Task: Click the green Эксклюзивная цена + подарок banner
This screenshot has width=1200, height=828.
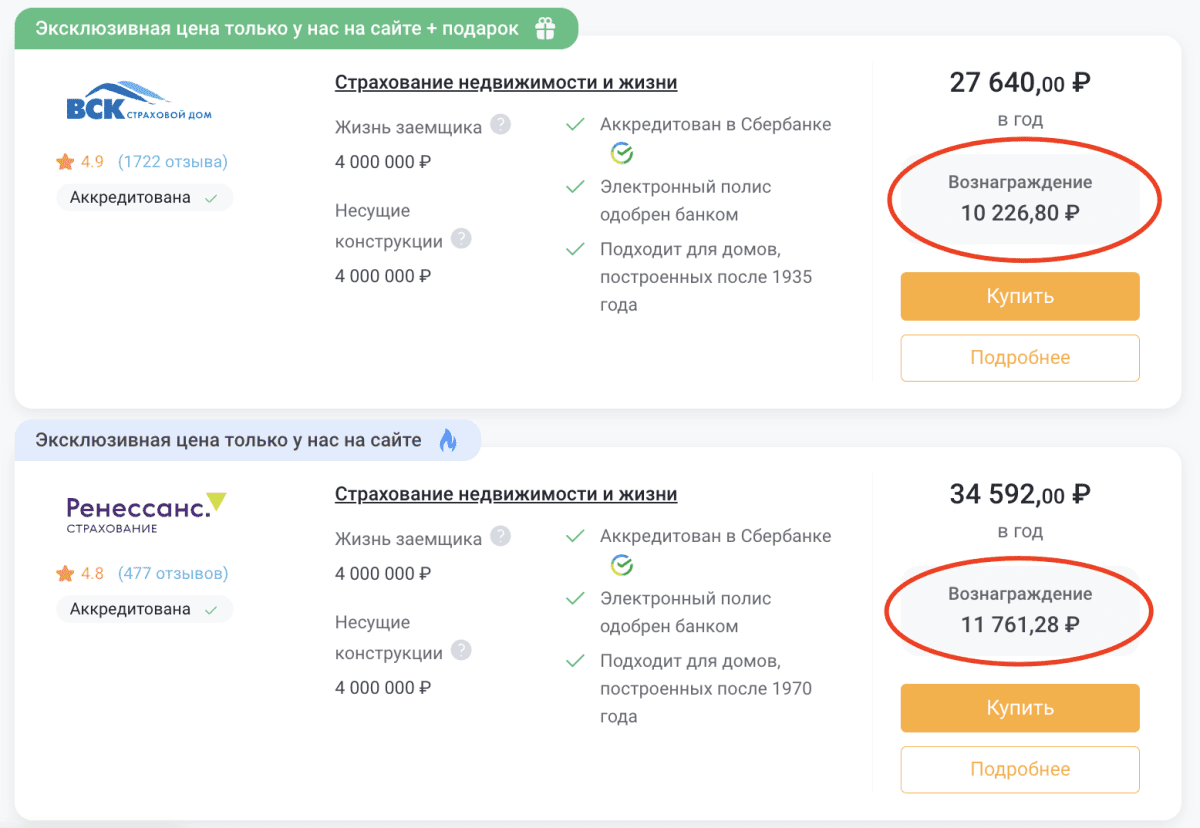Action: [x=296, y=29]
